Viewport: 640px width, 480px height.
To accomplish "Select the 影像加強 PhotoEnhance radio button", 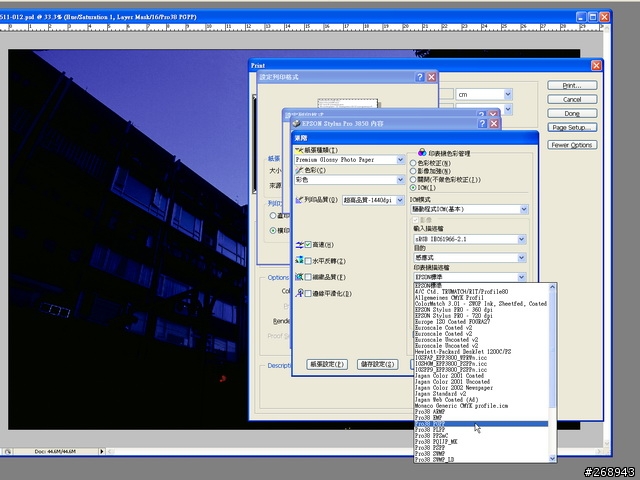I will pyautogui.click(x=413, y=171).
